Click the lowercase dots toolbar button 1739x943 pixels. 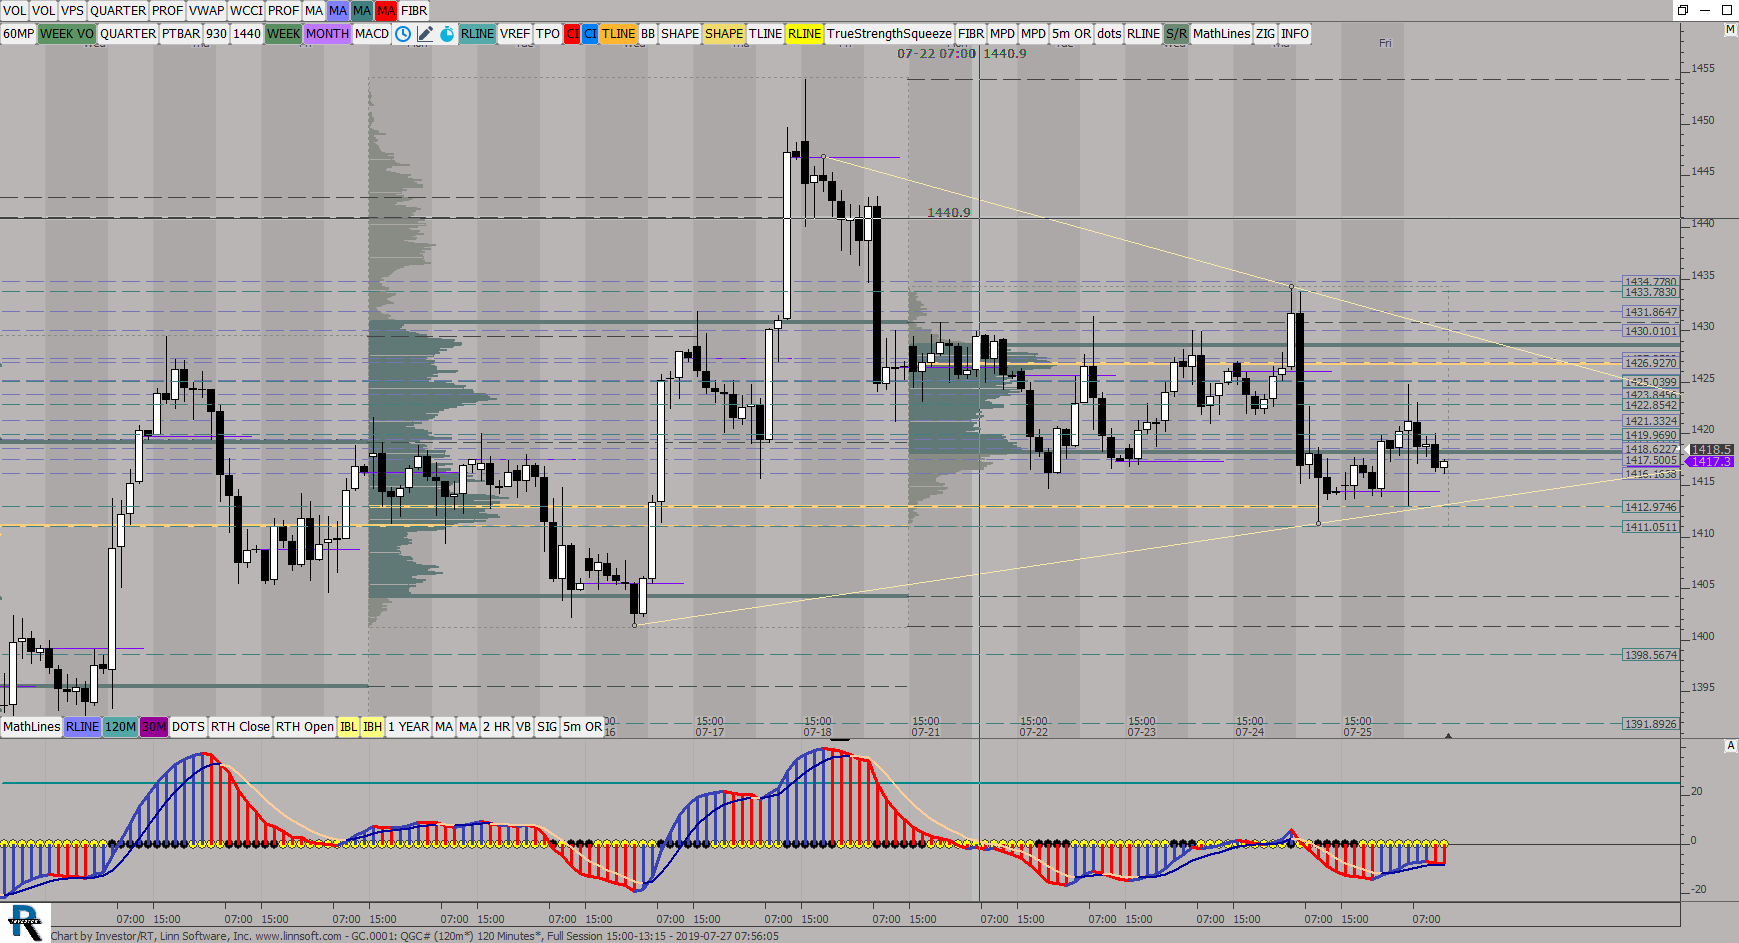click(1109, 34)
